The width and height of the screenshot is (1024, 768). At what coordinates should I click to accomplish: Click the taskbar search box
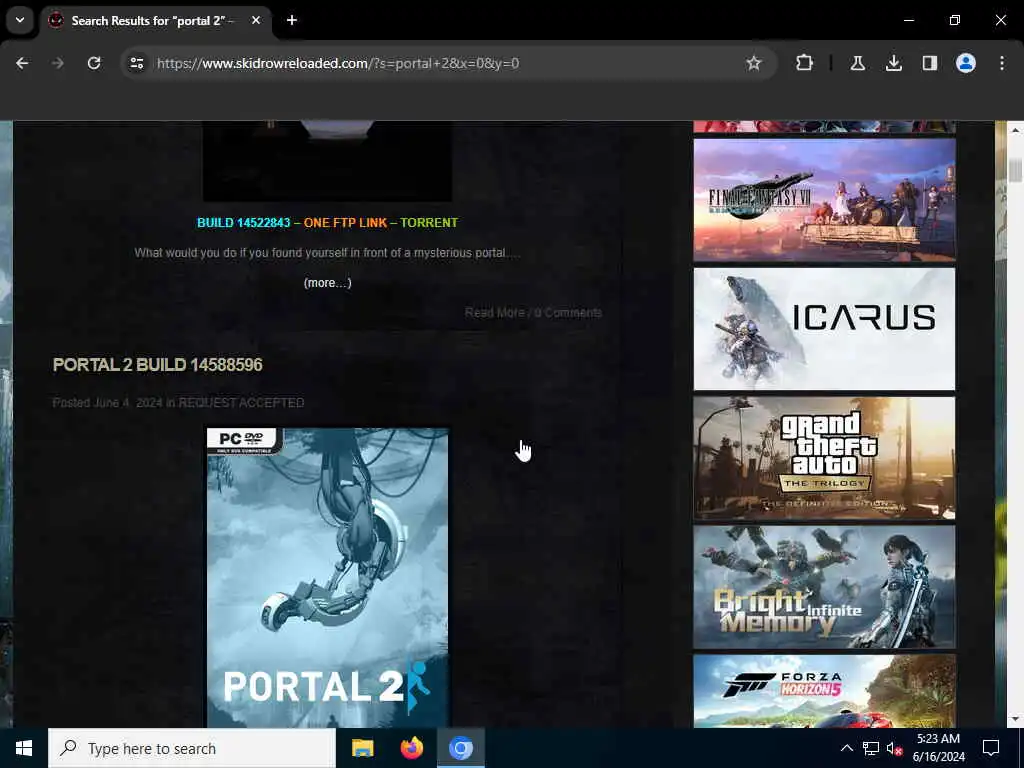click(192, 748)
